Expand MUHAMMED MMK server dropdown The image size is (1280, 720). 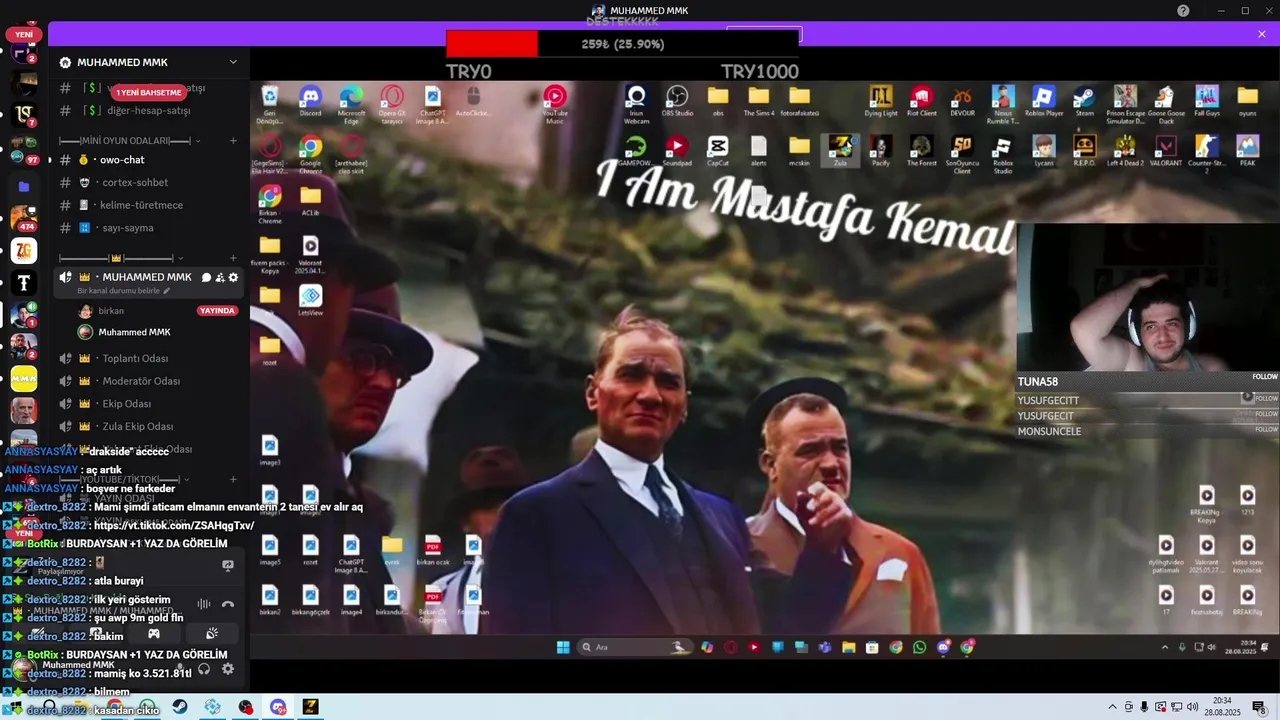(x=233, y=62)
